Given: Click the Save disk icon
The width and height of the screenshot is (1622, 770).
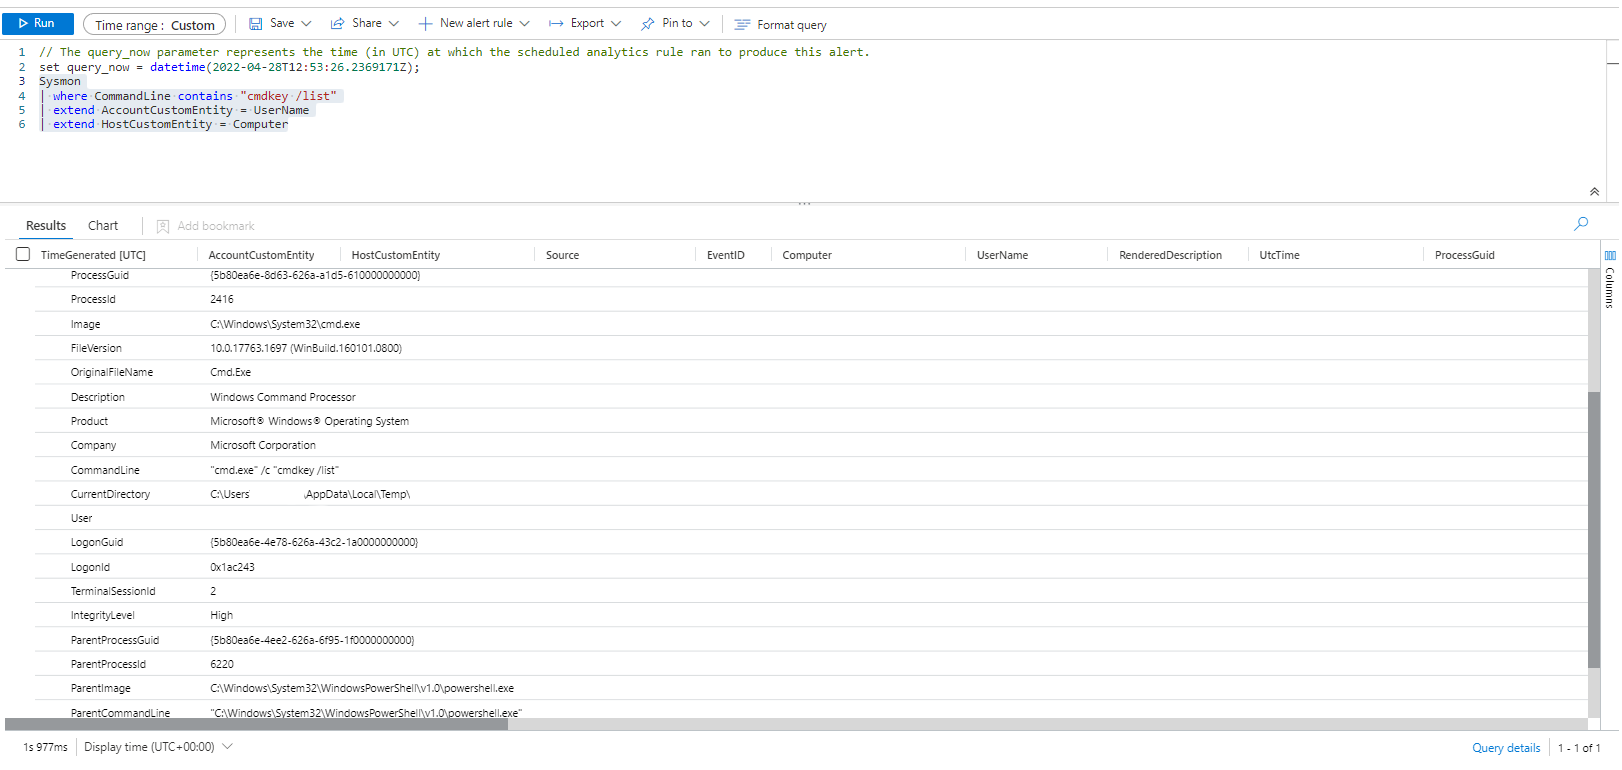Looking at the screenshot, I should (x=256, y=24).
